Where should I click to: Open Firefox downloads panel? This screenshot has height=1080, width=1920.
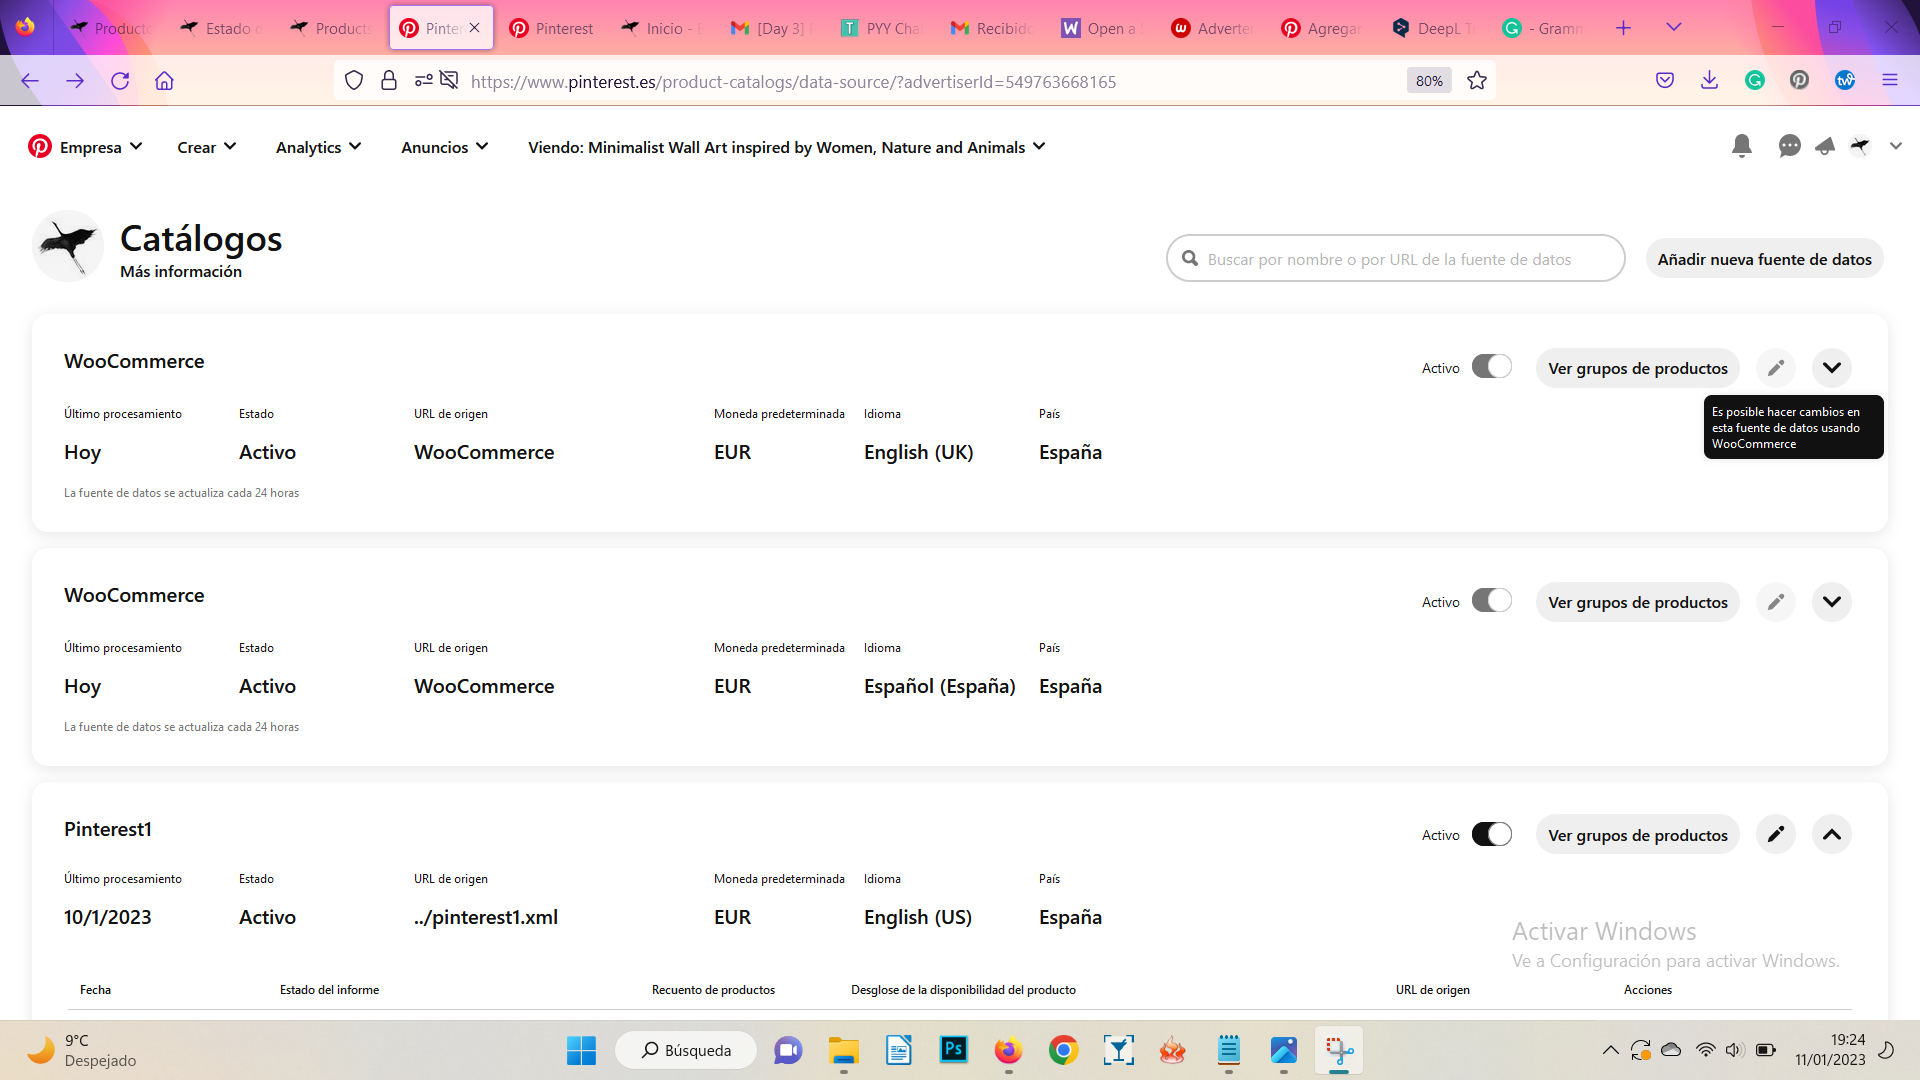[x=1709, y=81]
